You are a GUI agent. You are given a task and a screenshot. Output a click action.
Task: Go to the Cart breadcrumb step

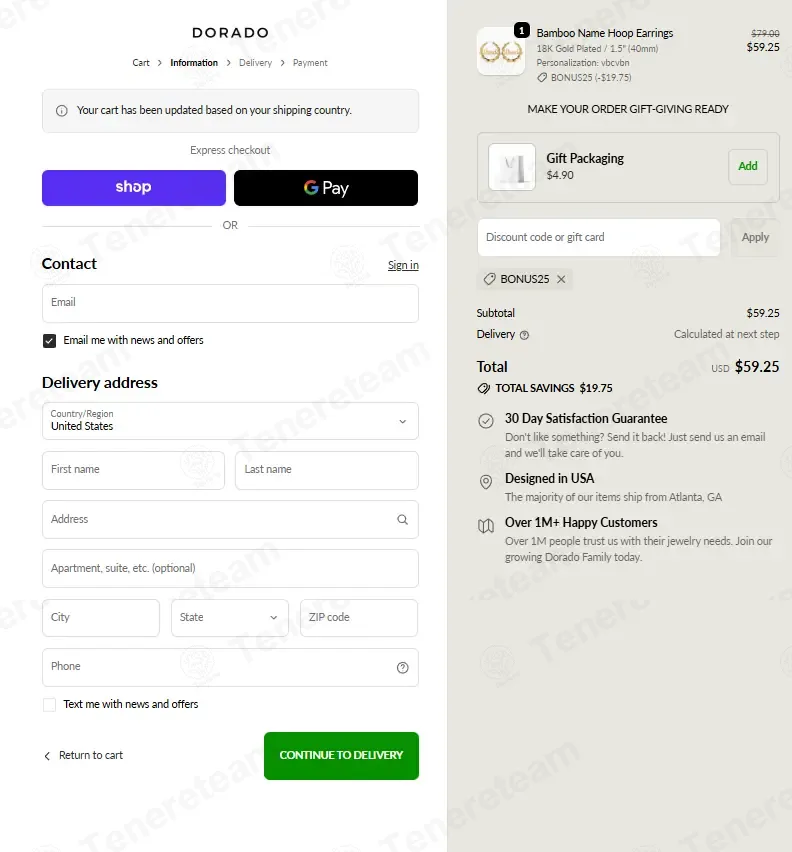pos(141,63)
